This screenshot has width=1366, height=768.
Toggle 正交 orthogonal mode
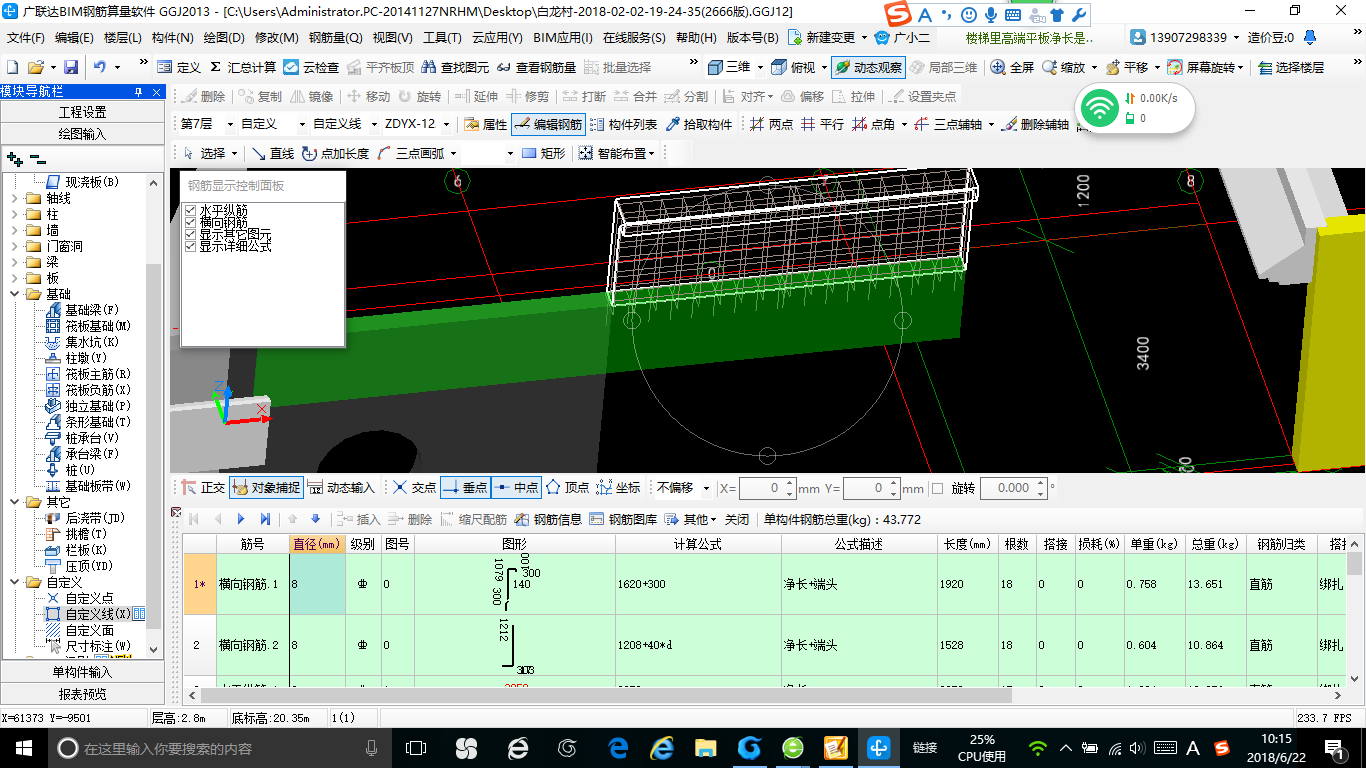point(203,487)
